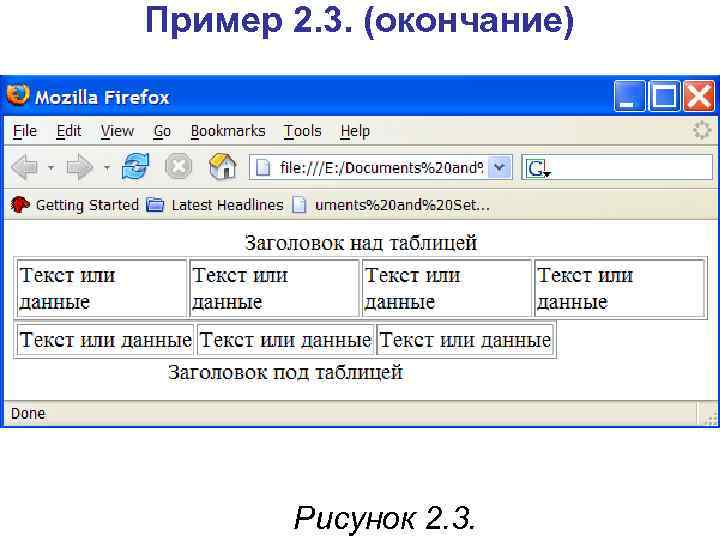Open the Getting Started bookmark
Screen dimensions: 720x540
pyautogui.click(x=74, y=205)
